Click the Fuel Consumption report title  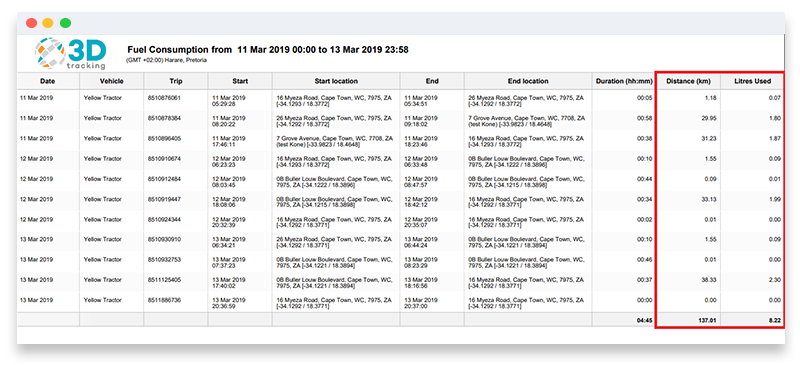click(x=267, y=50)
